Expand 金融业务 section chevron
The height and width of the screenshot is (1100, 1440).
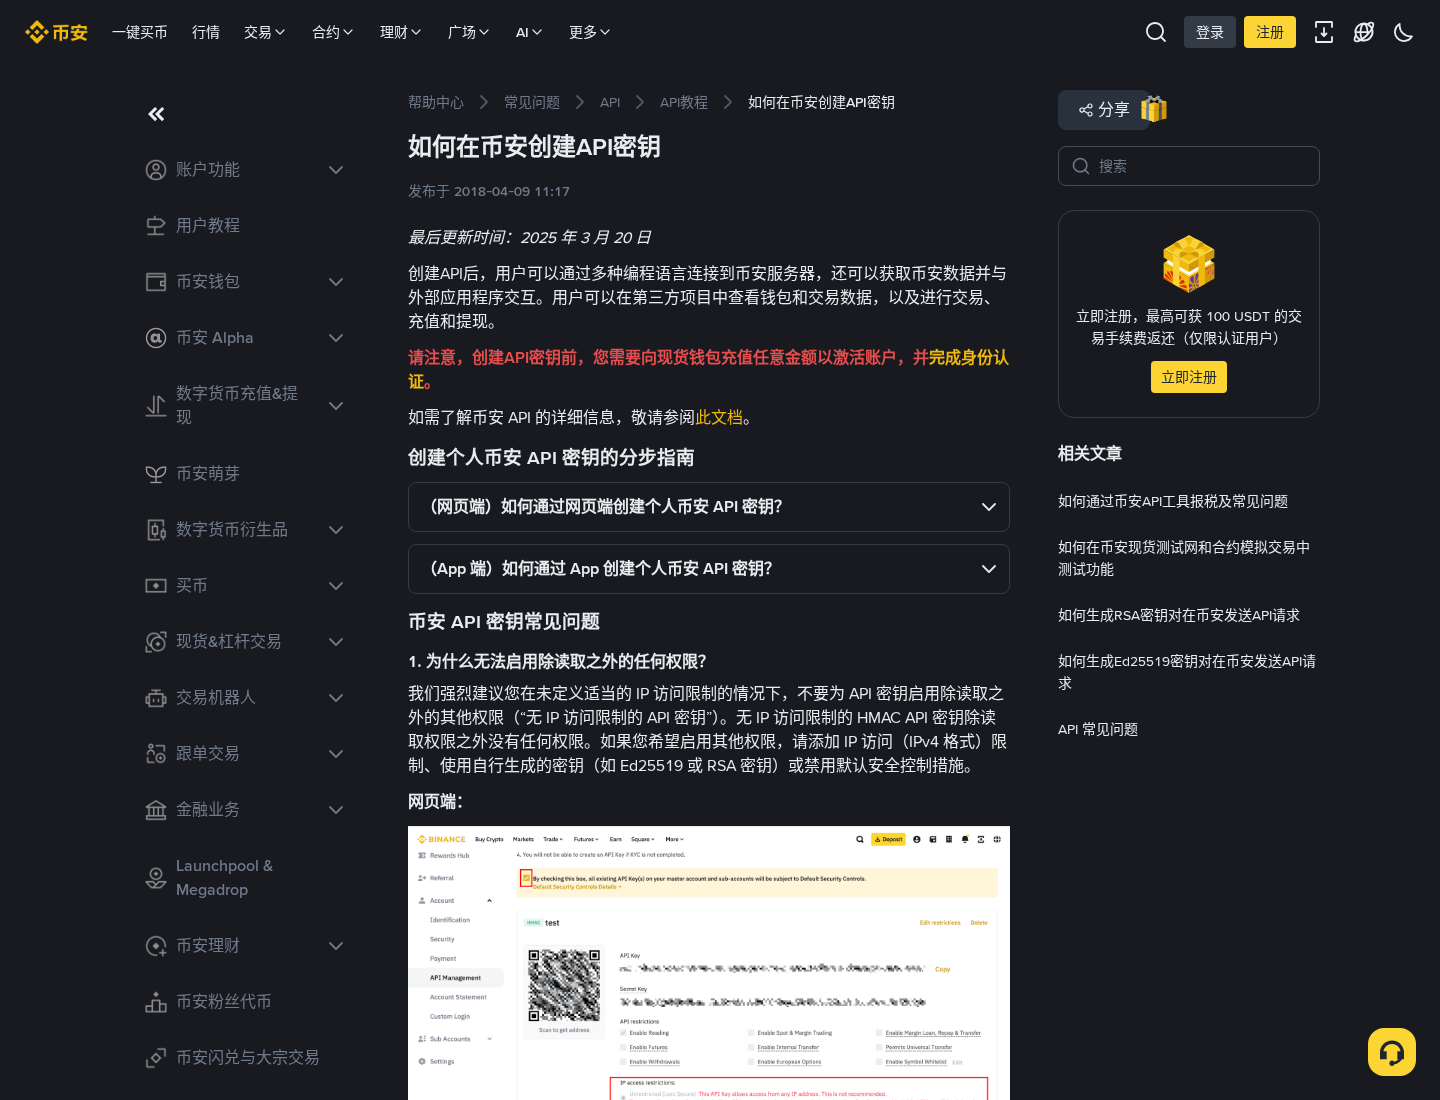click(x=336, y=810)
